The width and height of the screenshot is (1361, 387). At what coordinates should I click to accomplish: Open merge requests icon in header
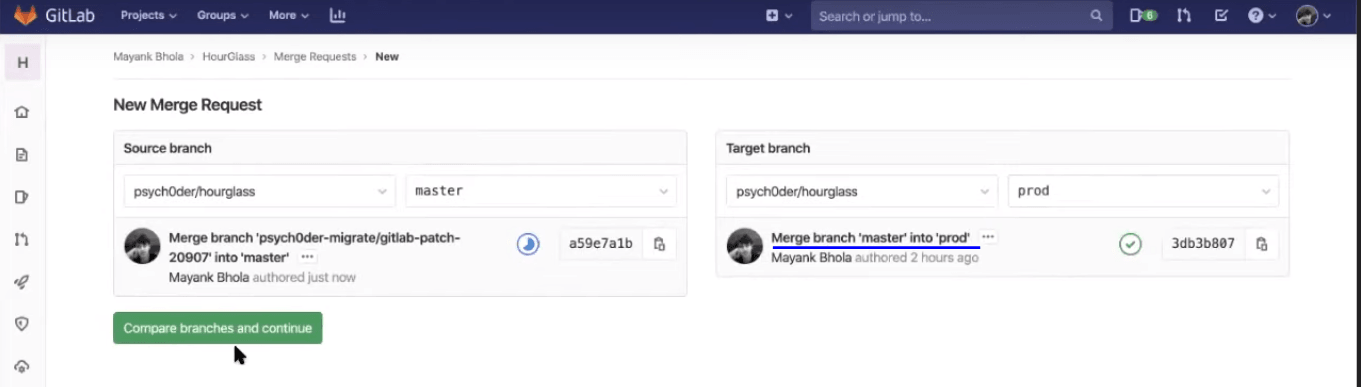[1184, 16]
